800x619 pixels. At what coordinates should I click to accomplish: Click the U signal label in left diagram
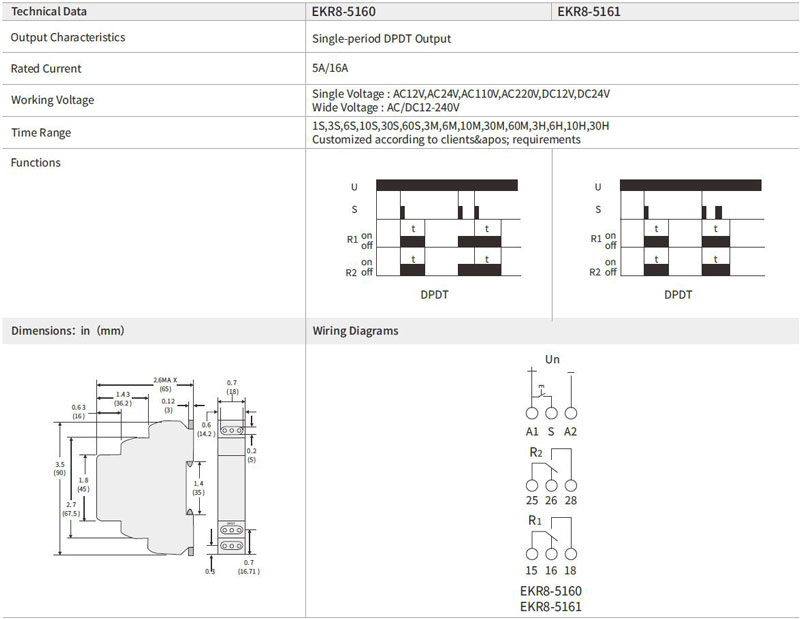tap(354, 187)
